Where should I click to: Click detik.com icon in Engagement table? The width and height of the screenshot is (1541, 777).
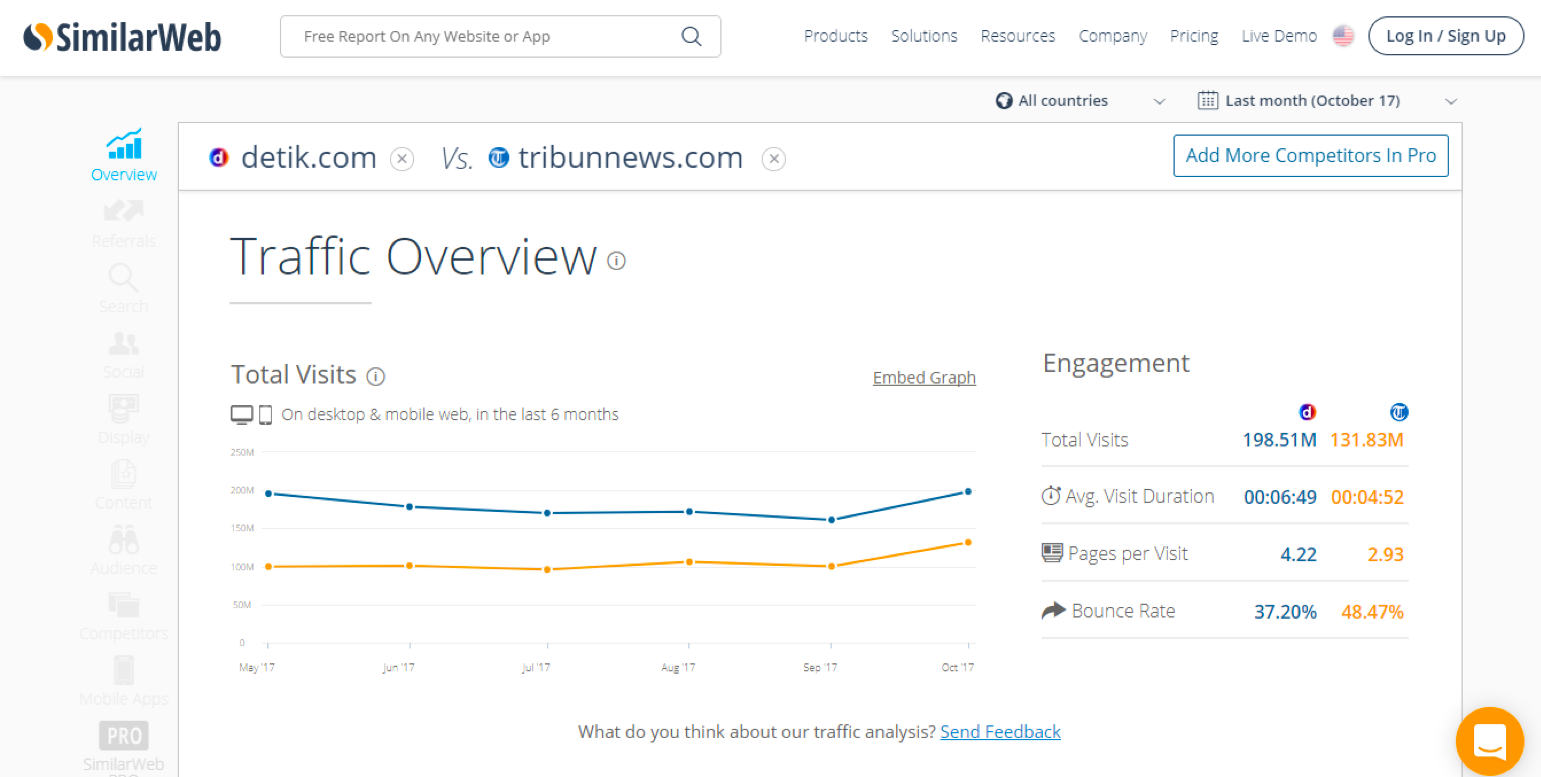(1307, 412)
